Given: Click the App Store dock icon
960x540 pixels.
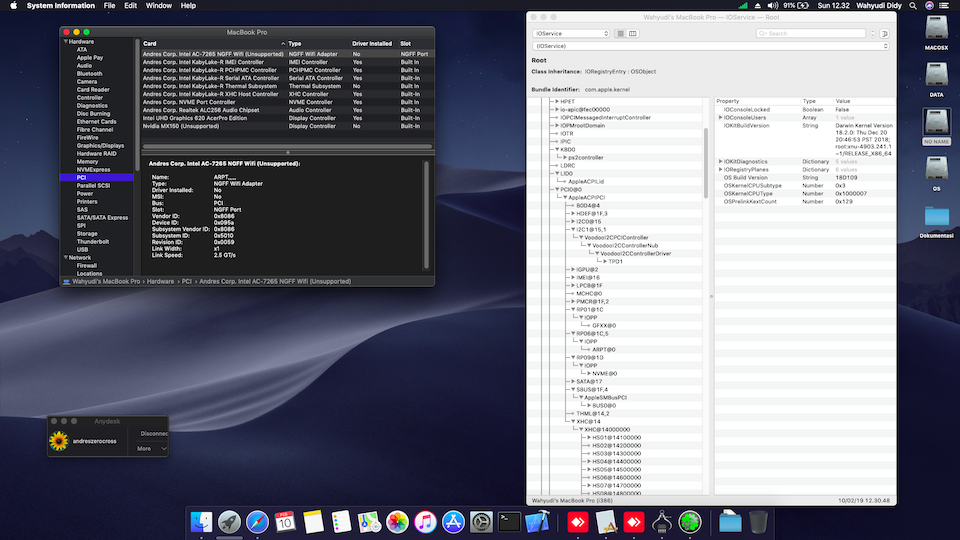Looking at the screenshot, I should click(x=453, y=521).
